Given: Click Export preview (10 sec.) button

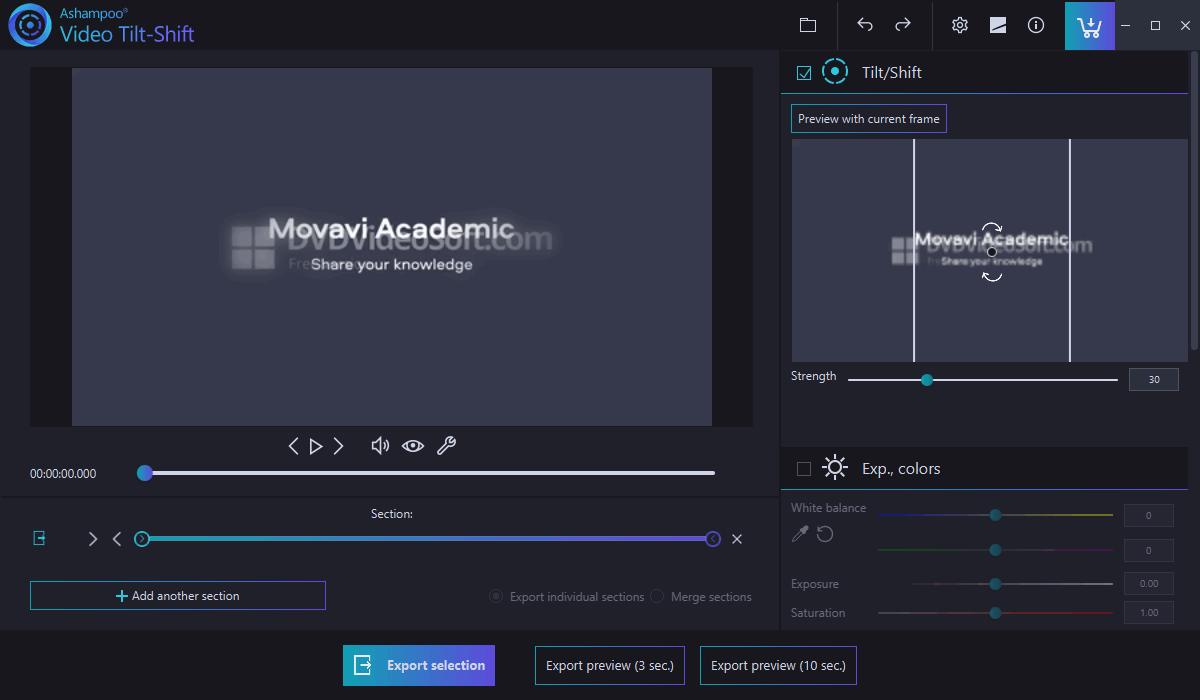Looking at the screenshot, I should [x=778, y=665].
